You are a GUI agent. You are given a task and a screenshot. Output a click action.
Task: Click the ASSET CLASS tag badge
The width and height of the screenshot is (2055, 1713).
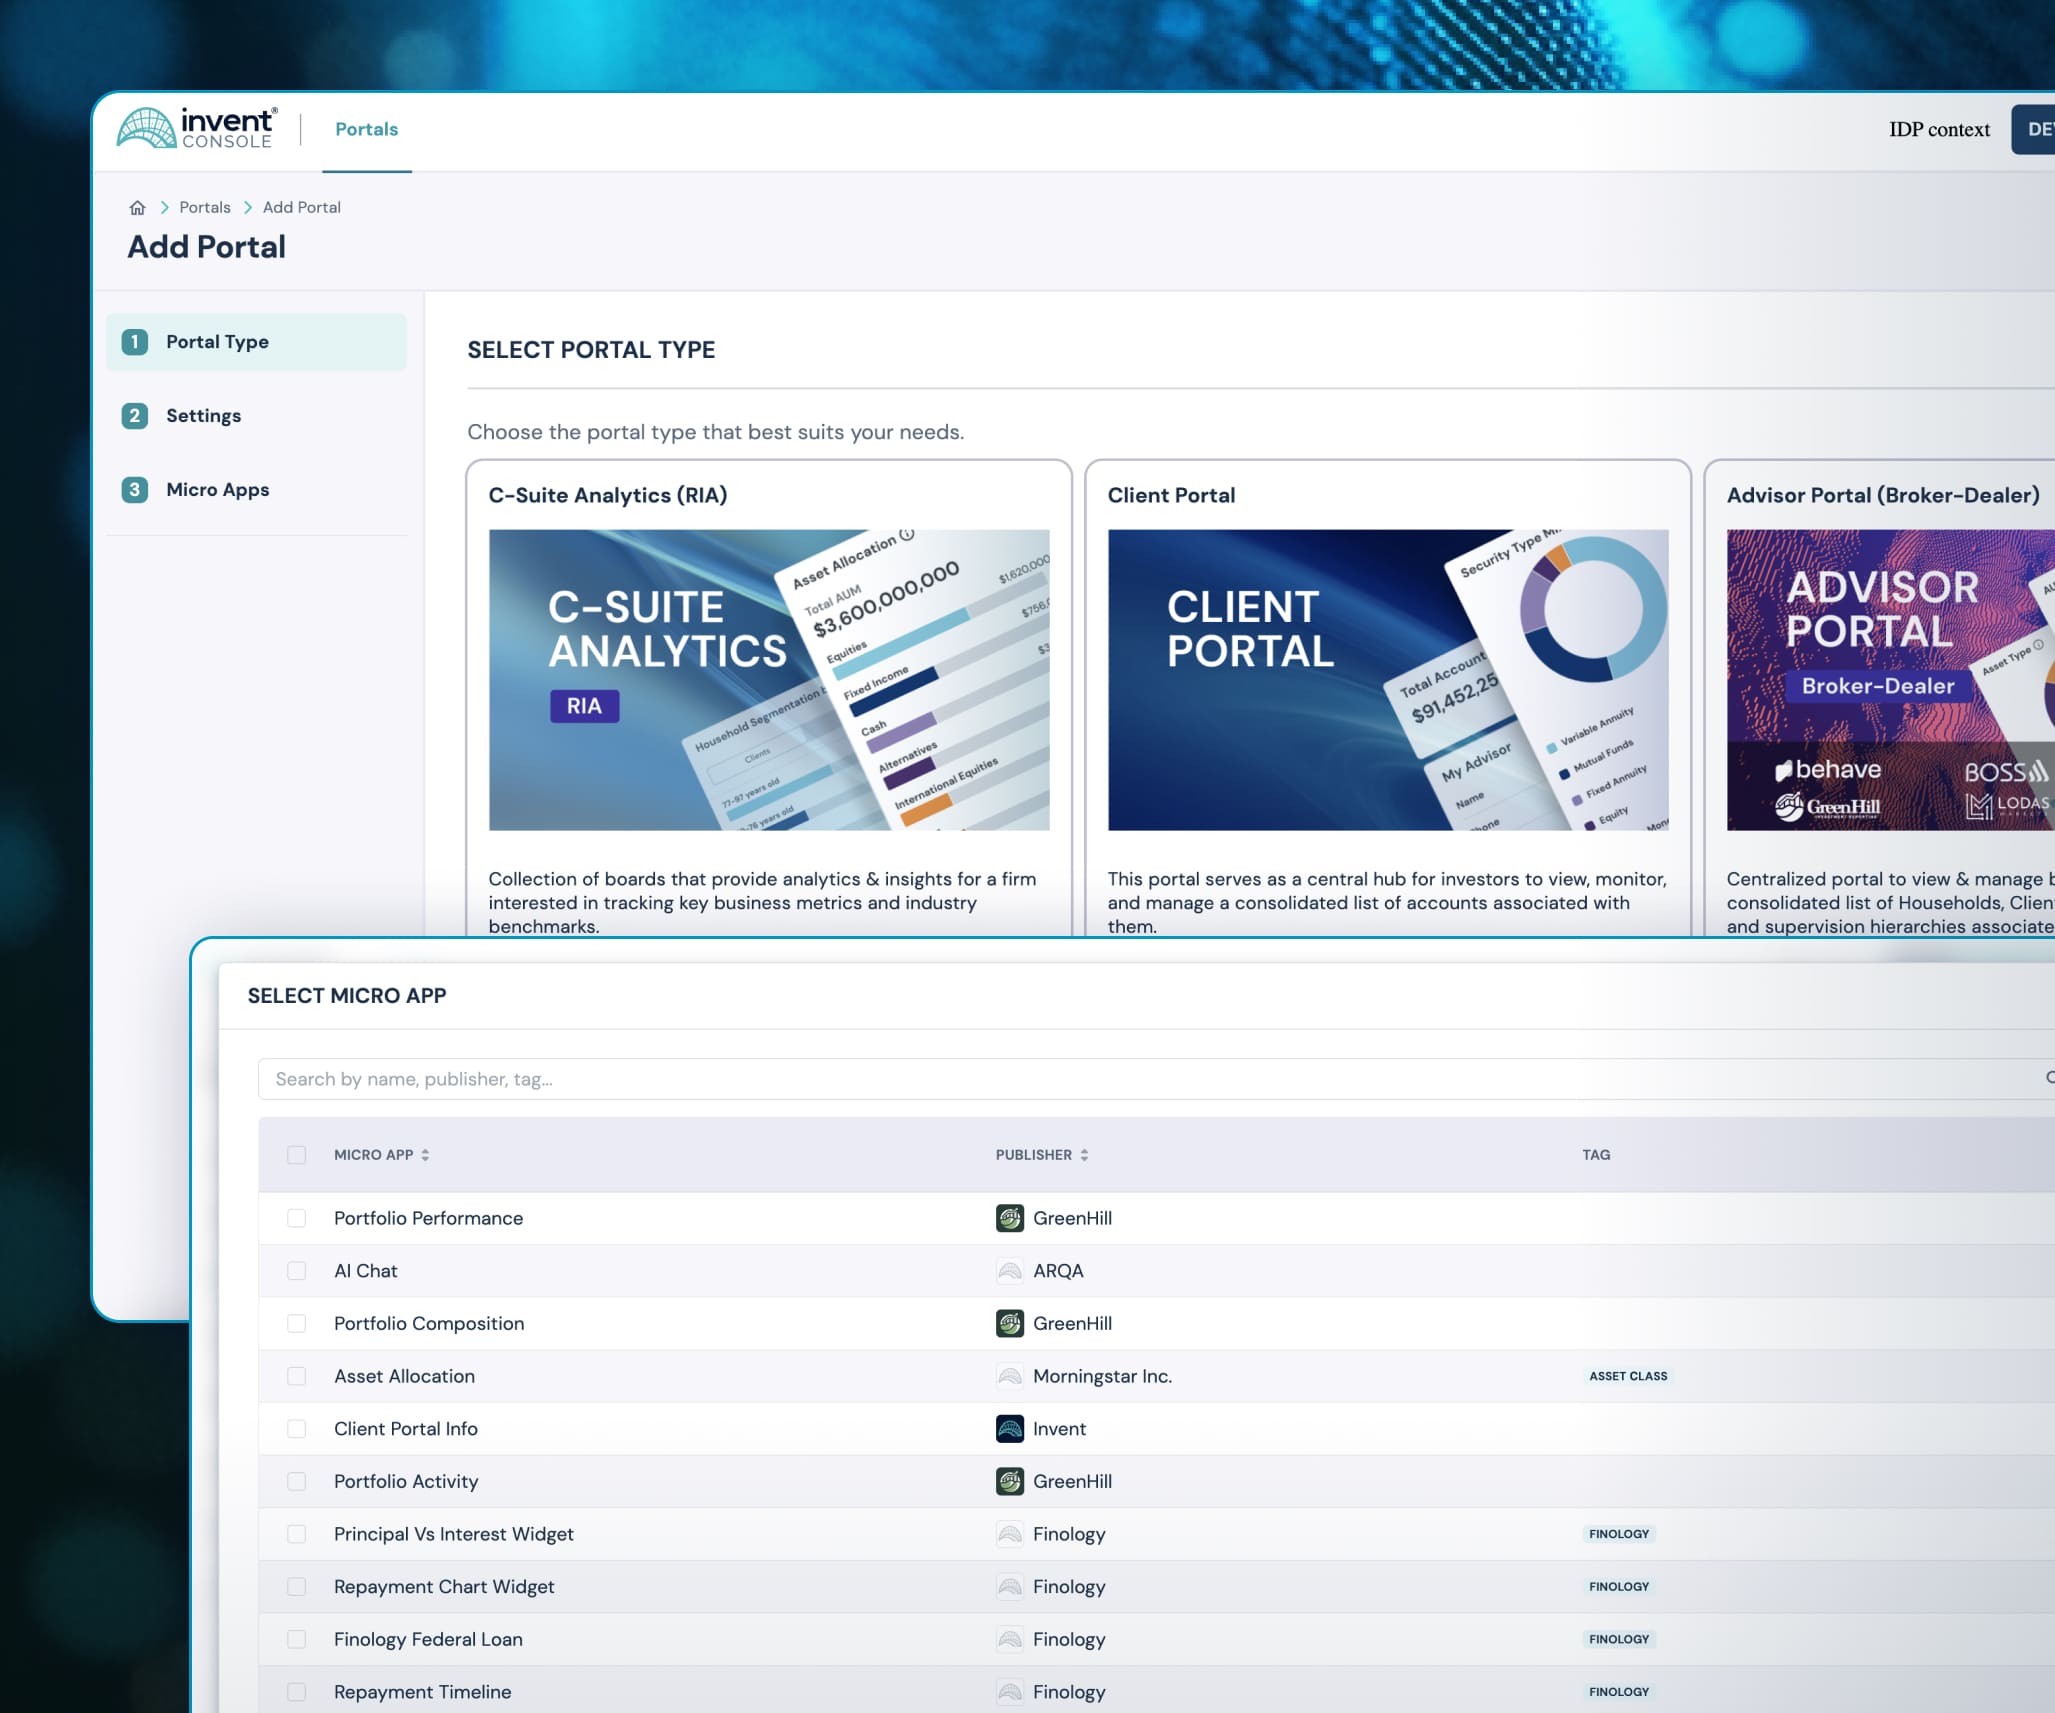point(1627,1376)
